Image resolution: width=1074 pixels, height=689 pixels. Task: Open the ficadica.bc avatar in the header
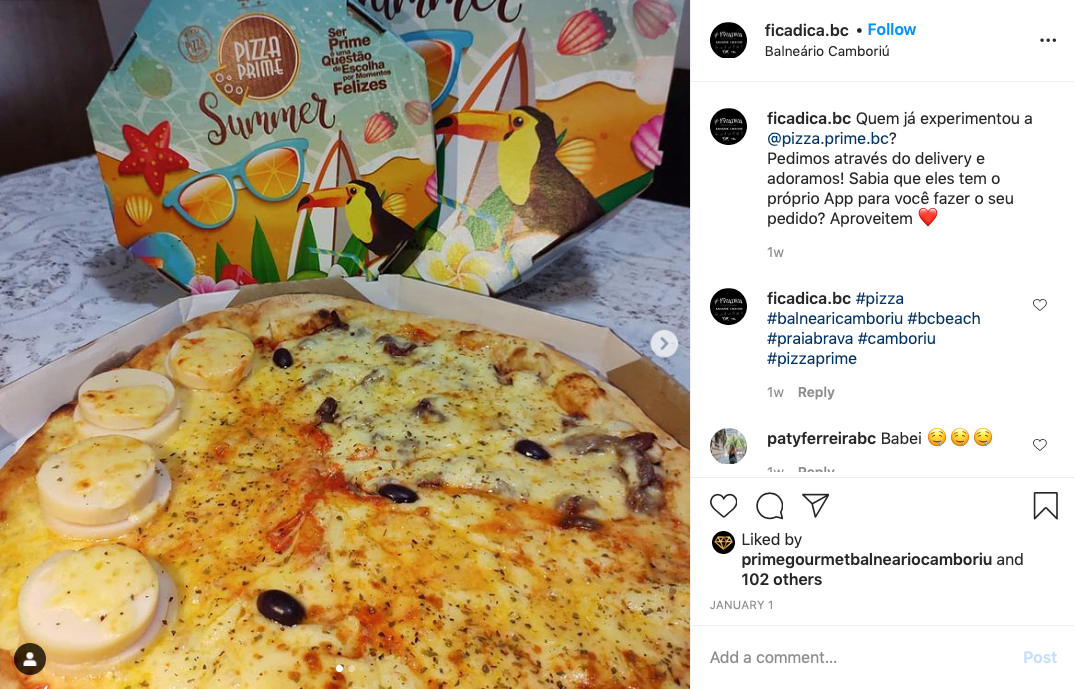coord(728,40)
